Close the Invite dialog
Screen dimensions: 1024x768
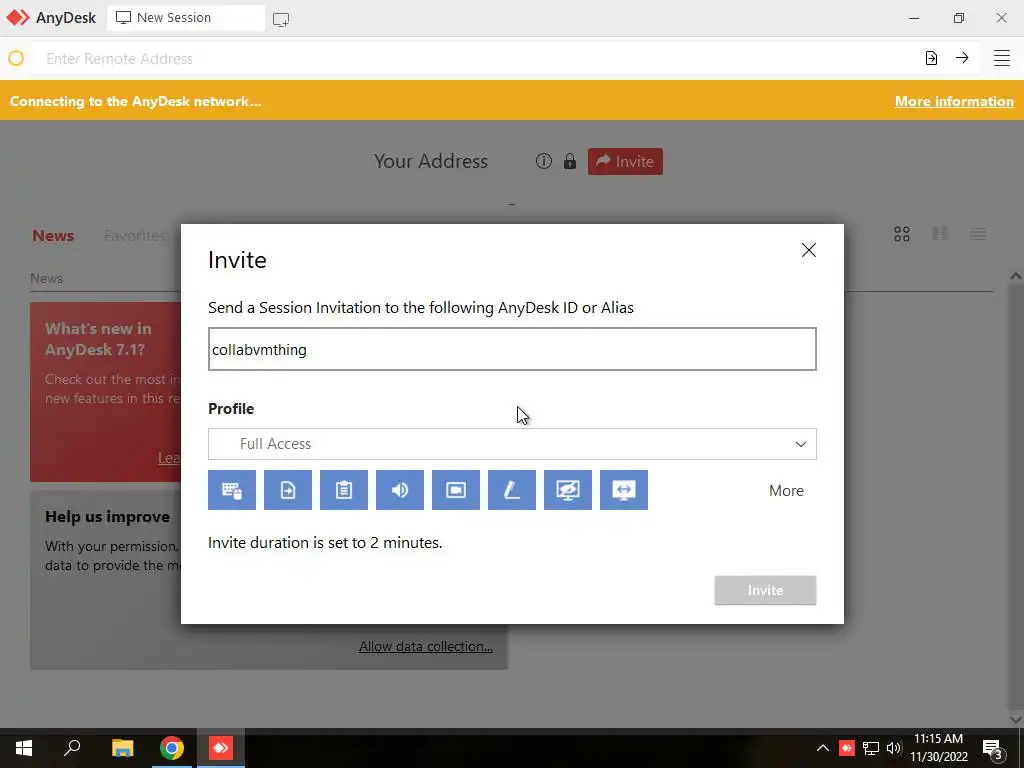(x=808, y=250)
